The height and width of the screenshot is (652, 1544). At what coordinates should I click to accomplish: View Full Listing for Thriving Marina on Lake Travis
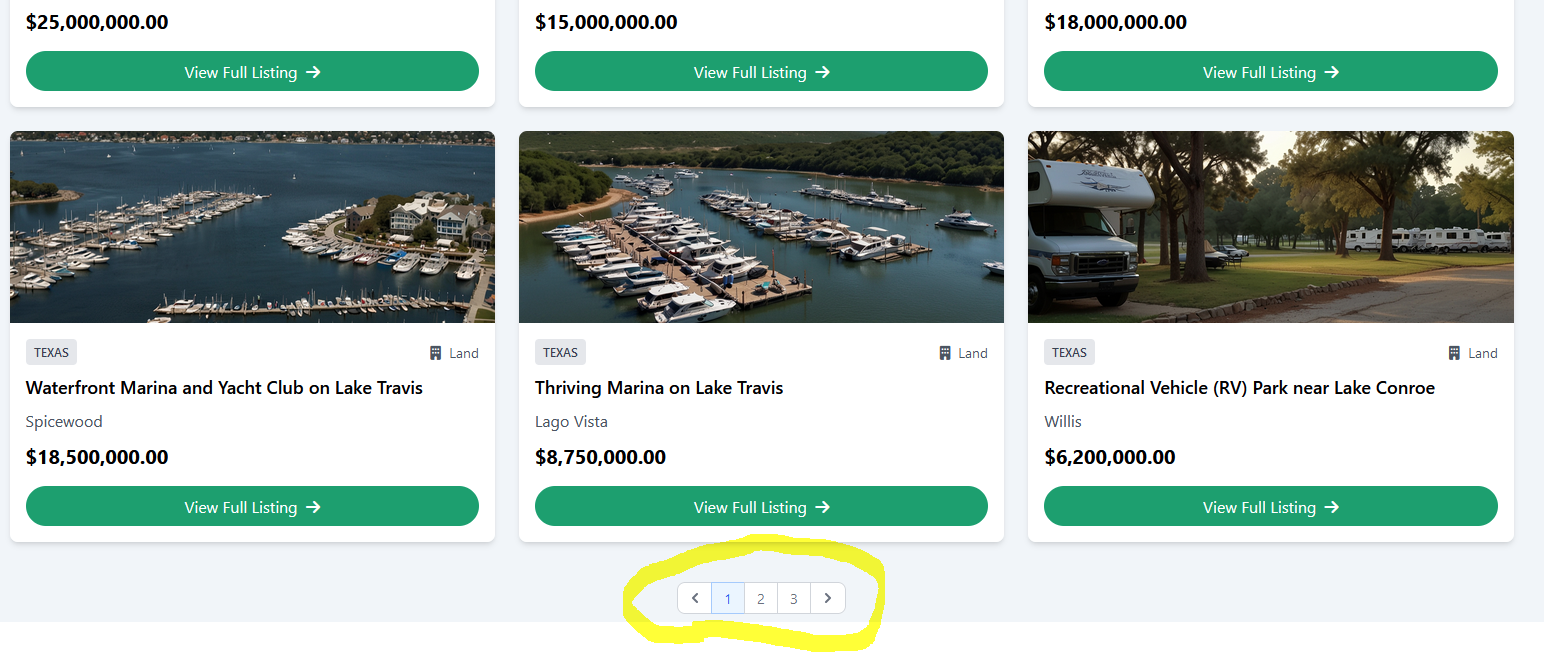click(x=761, y=507)
